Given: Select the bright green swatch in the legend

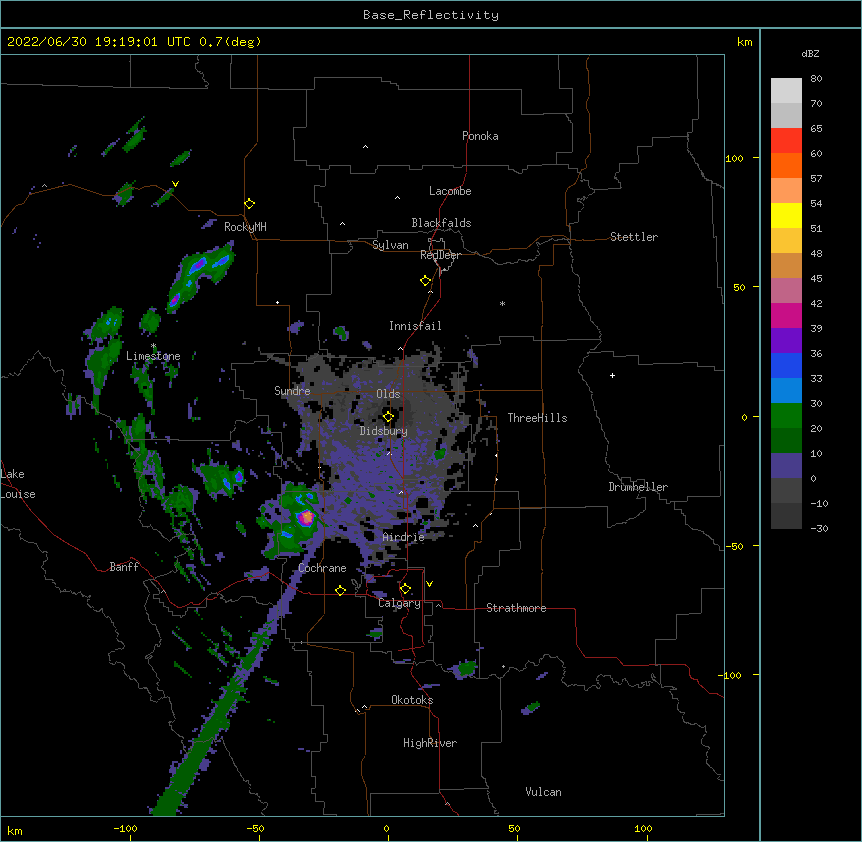Looking at the screenshot, I should click(786, 416).
